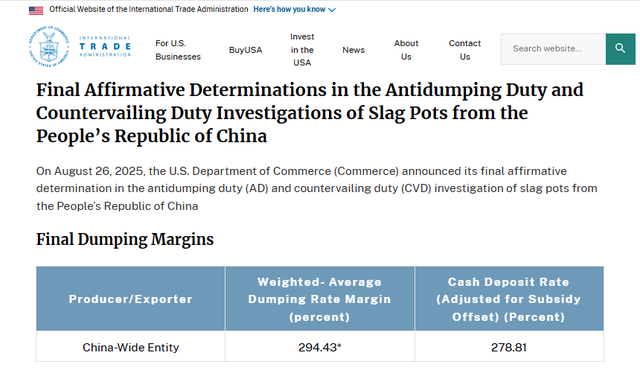
Task: Click the Department of Commerce seal logo
Action: point(49,47)
